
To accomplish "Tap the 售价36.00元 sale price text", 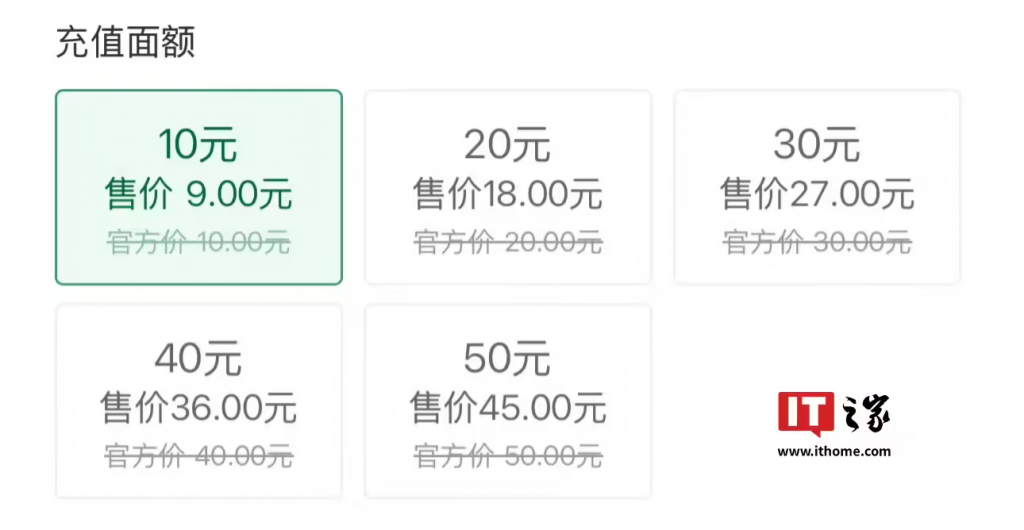I will pyautogui.click(x=198, y=407).
